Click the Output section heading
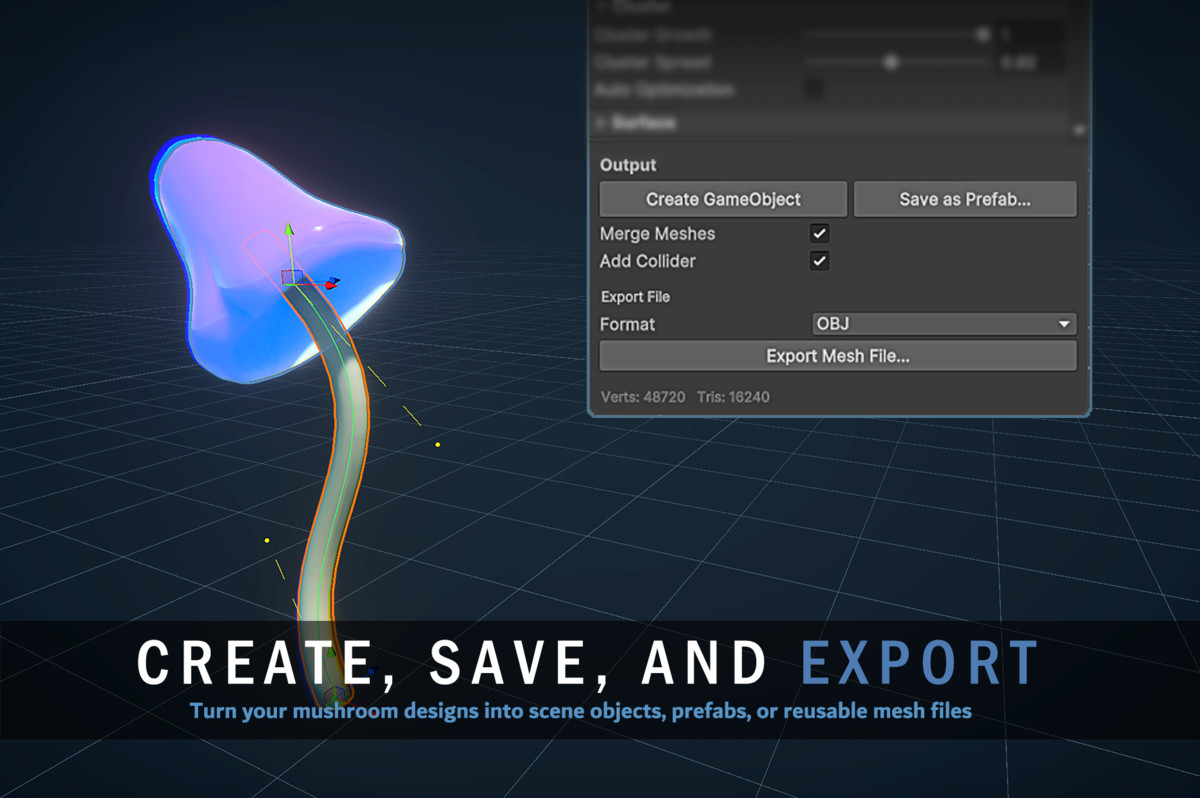This screenshot has height=798, width=1200. point(628,165)
